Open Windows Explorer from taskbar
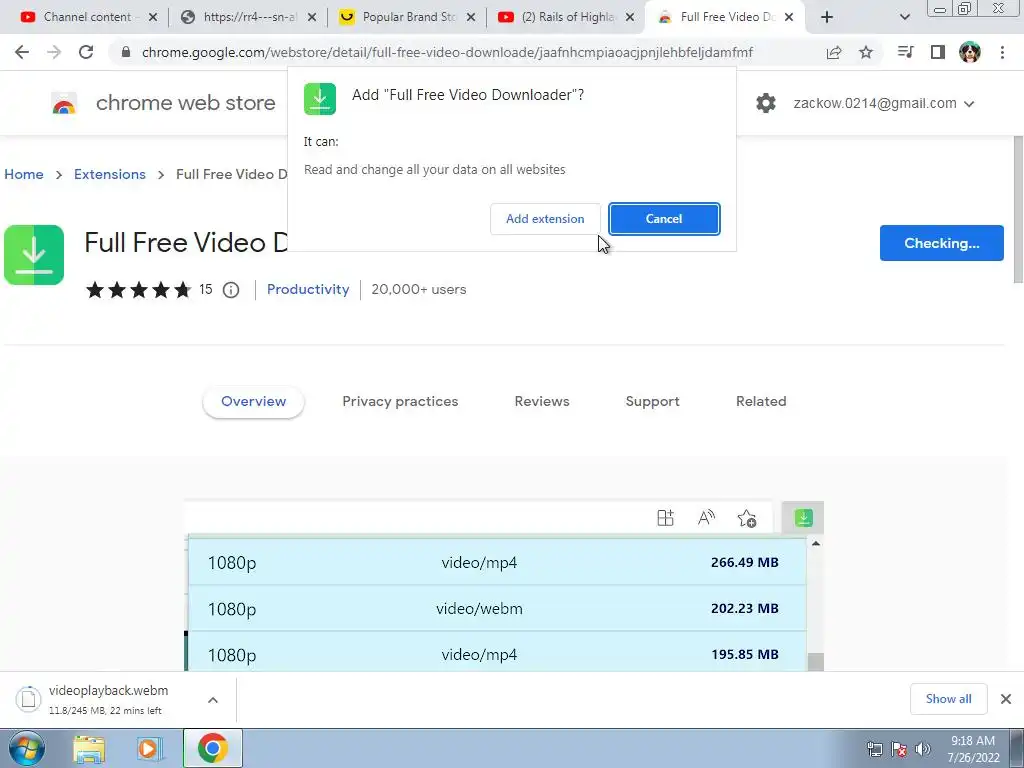This screenshot has width=1024, height=768. click(89, 749)
